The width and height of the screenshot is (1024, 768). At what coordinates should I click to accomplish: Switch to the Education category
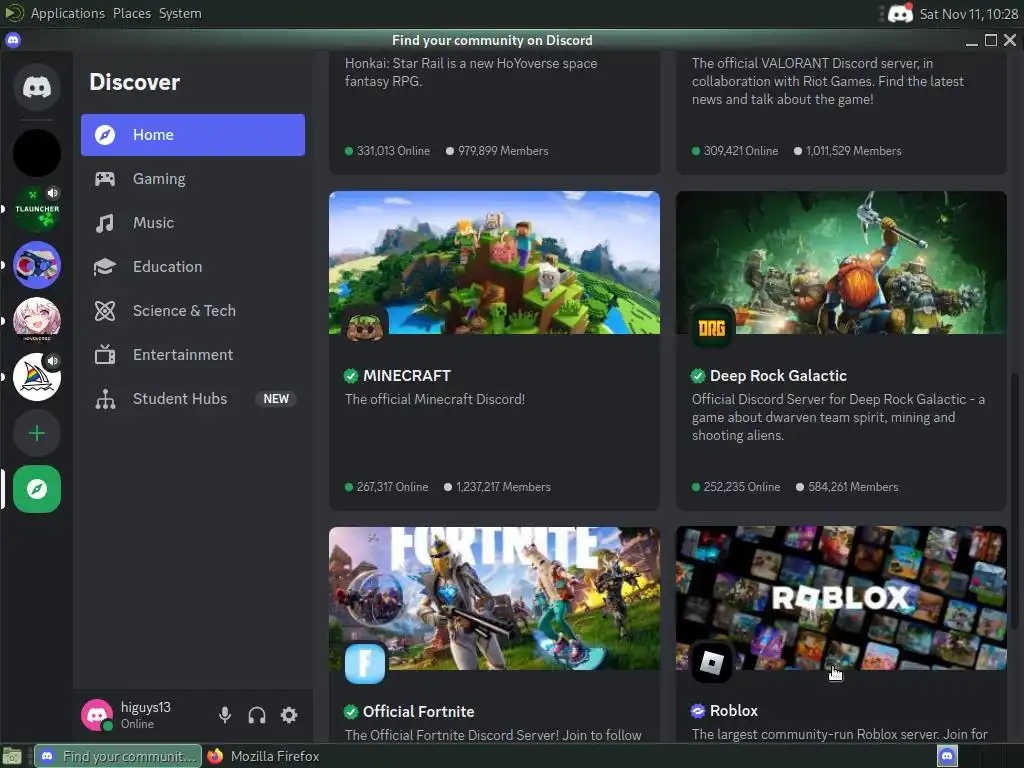pyautogui.click(x=193, y=267)
